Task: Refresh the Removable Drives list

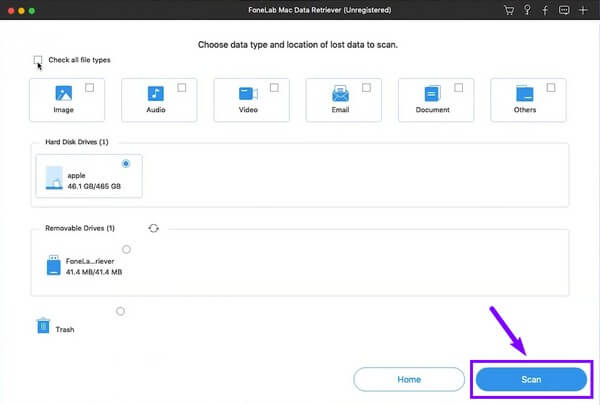Action: [153, 228]
